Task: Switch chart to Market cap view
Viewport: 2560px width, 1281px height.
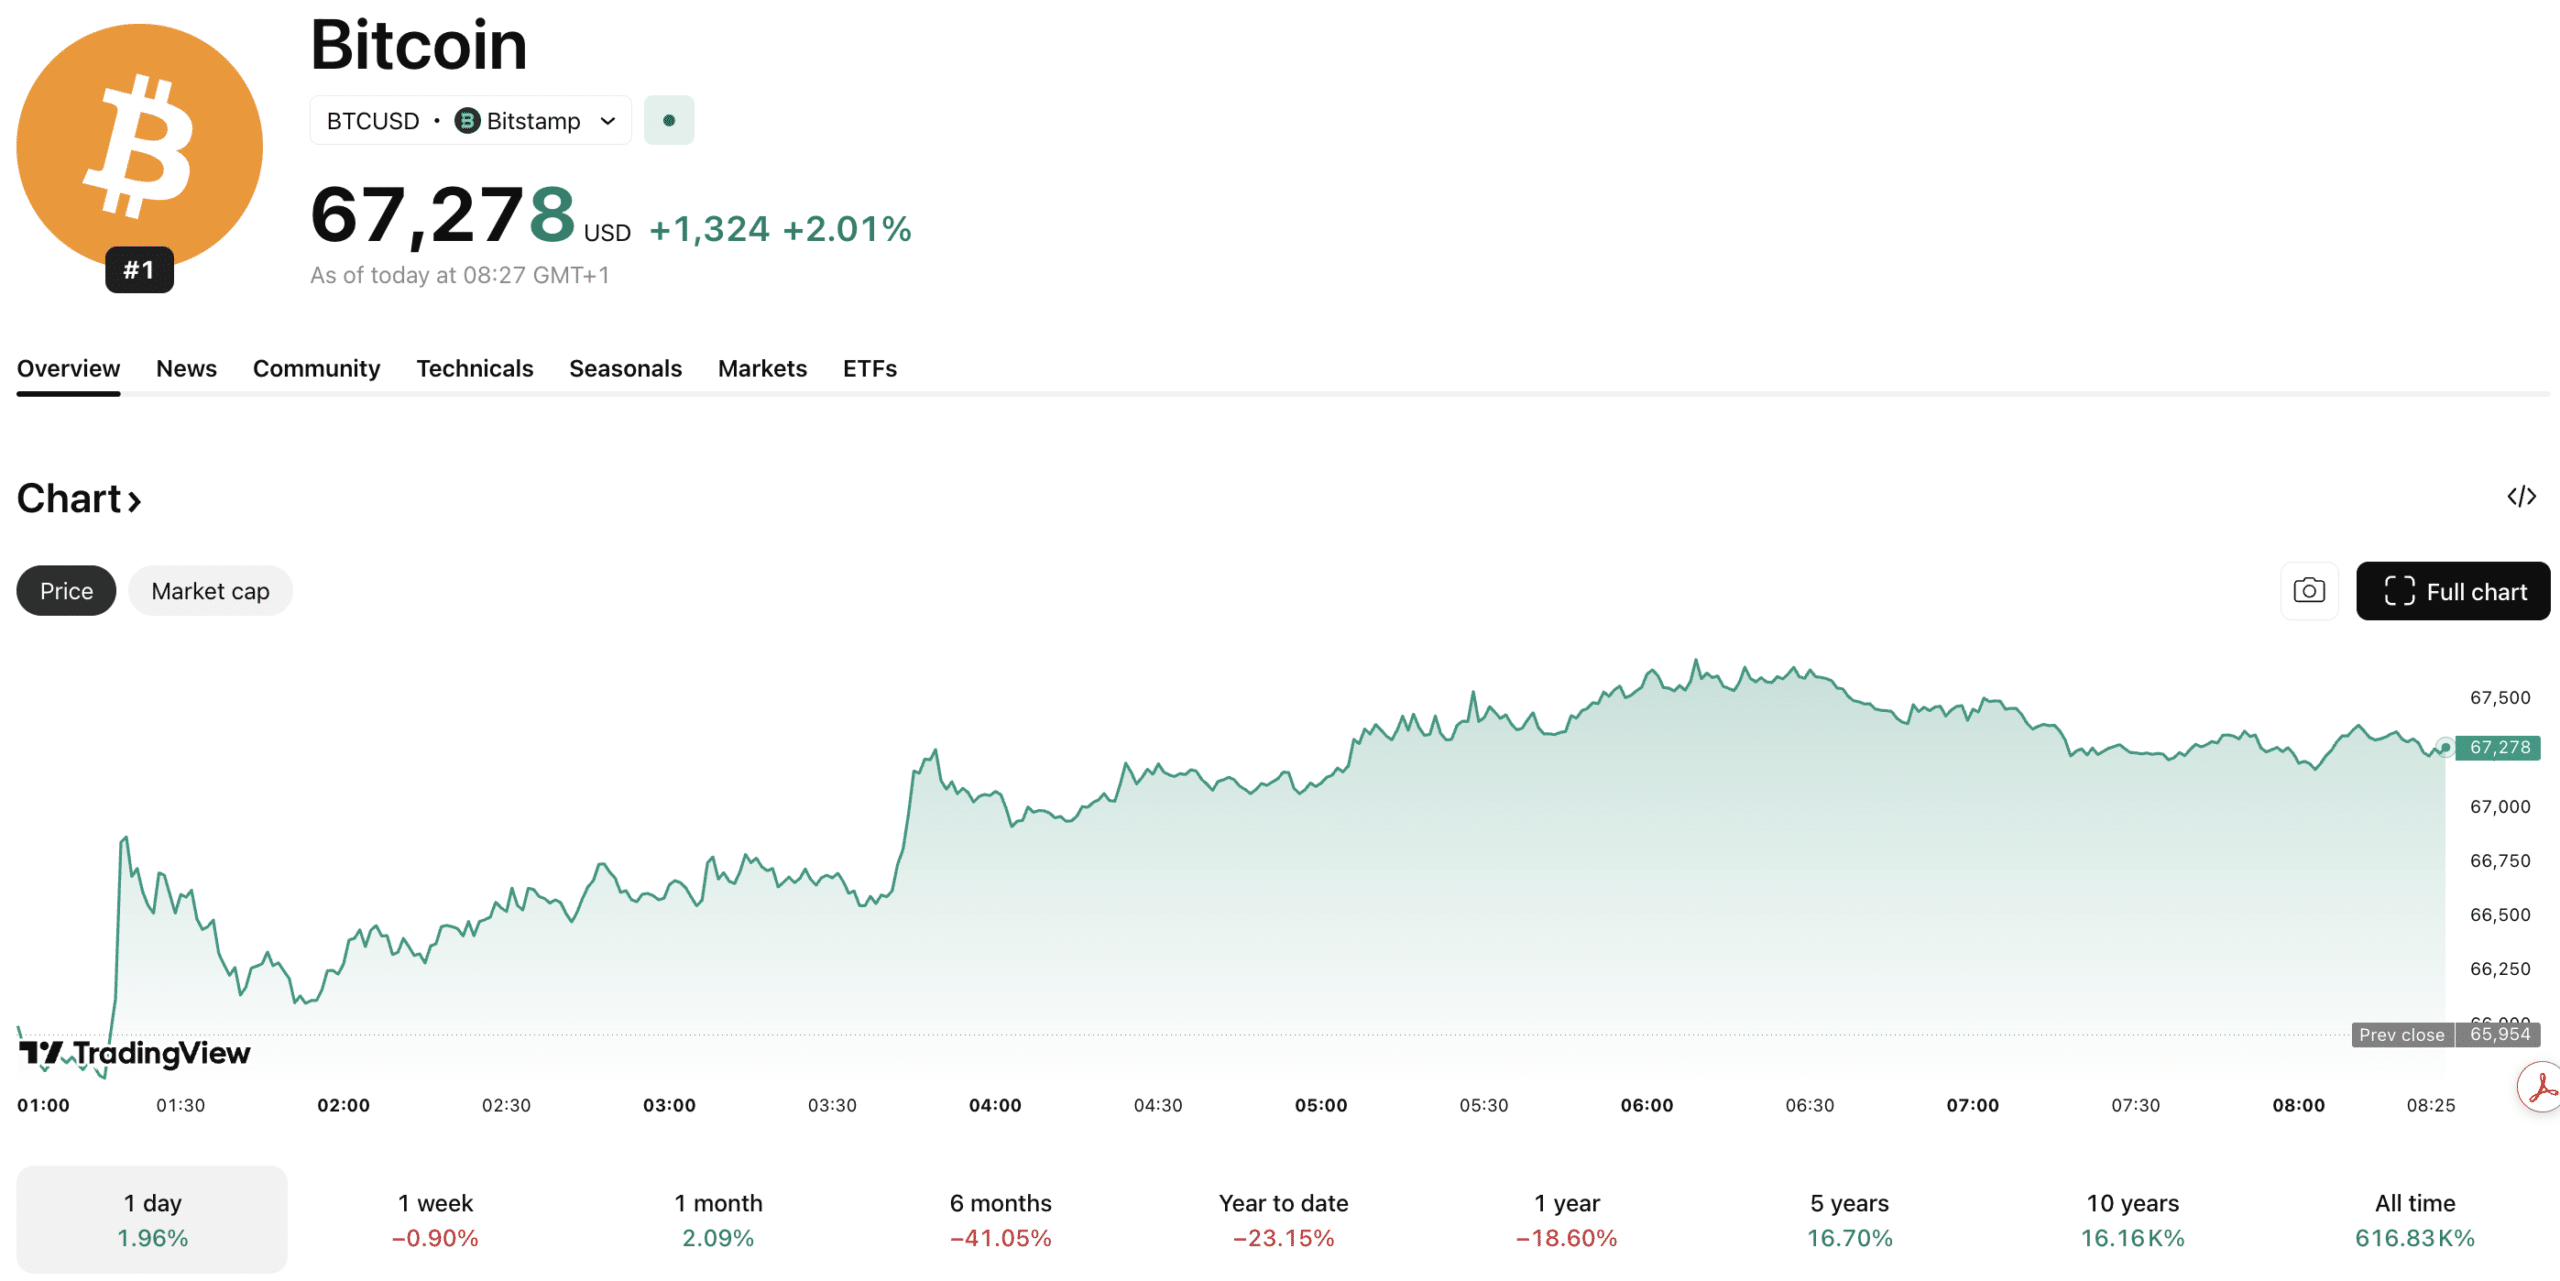Action: pyautogui.click(x=210, y=590)
